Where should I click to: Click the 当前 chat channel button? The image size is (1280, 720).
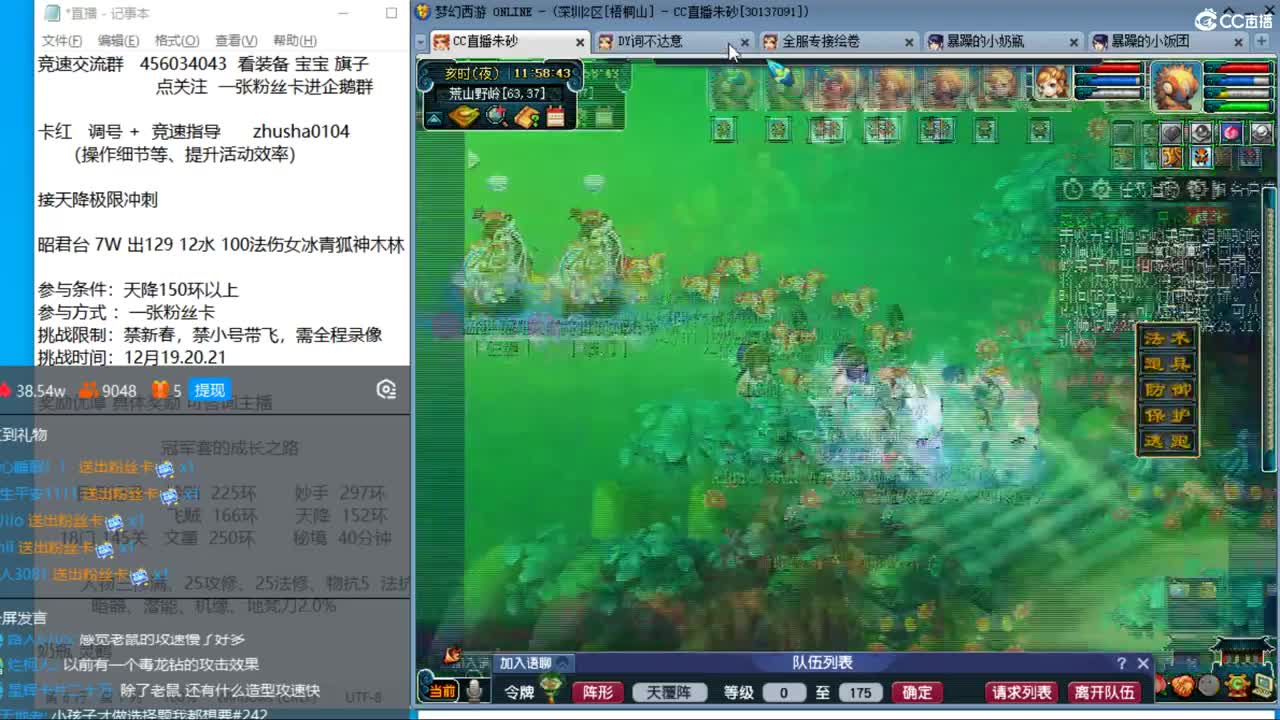(x=441, y=691)
